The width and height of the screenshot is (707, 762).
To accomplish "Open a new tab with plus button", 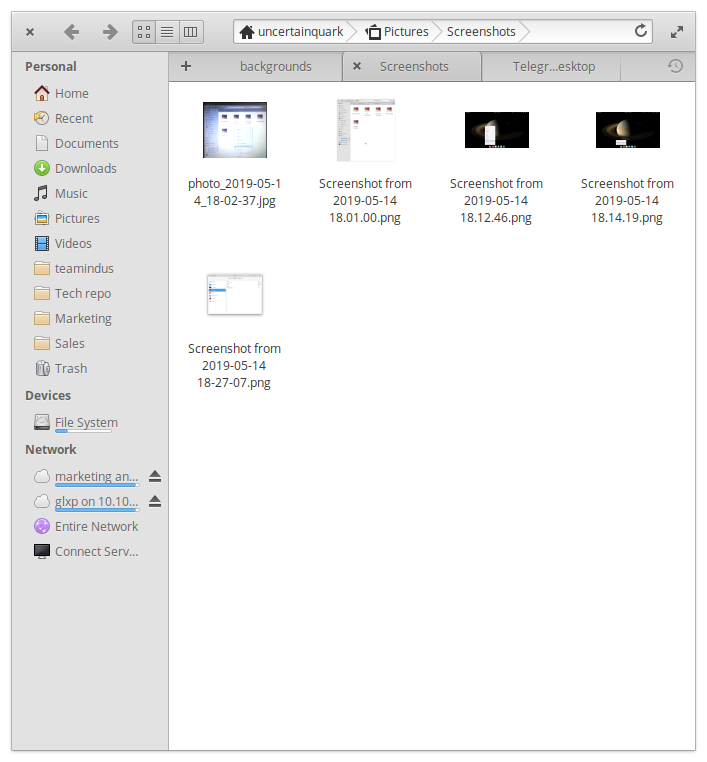I will click(186, 66).
